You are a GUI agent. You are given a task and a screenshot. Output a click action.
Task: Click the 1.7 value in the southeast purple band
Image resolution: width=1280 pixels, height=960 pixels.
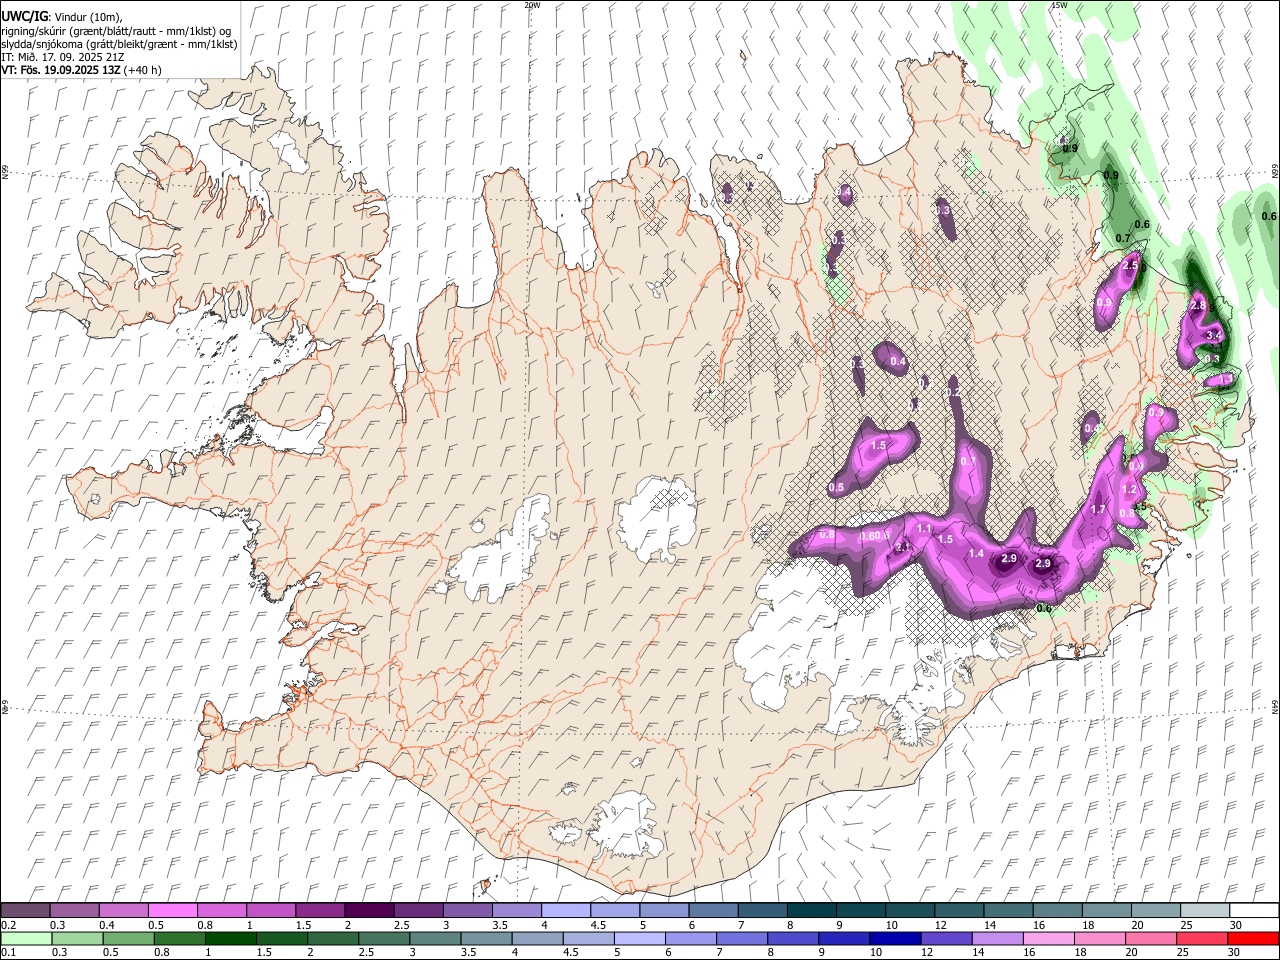coord(1098,510)
